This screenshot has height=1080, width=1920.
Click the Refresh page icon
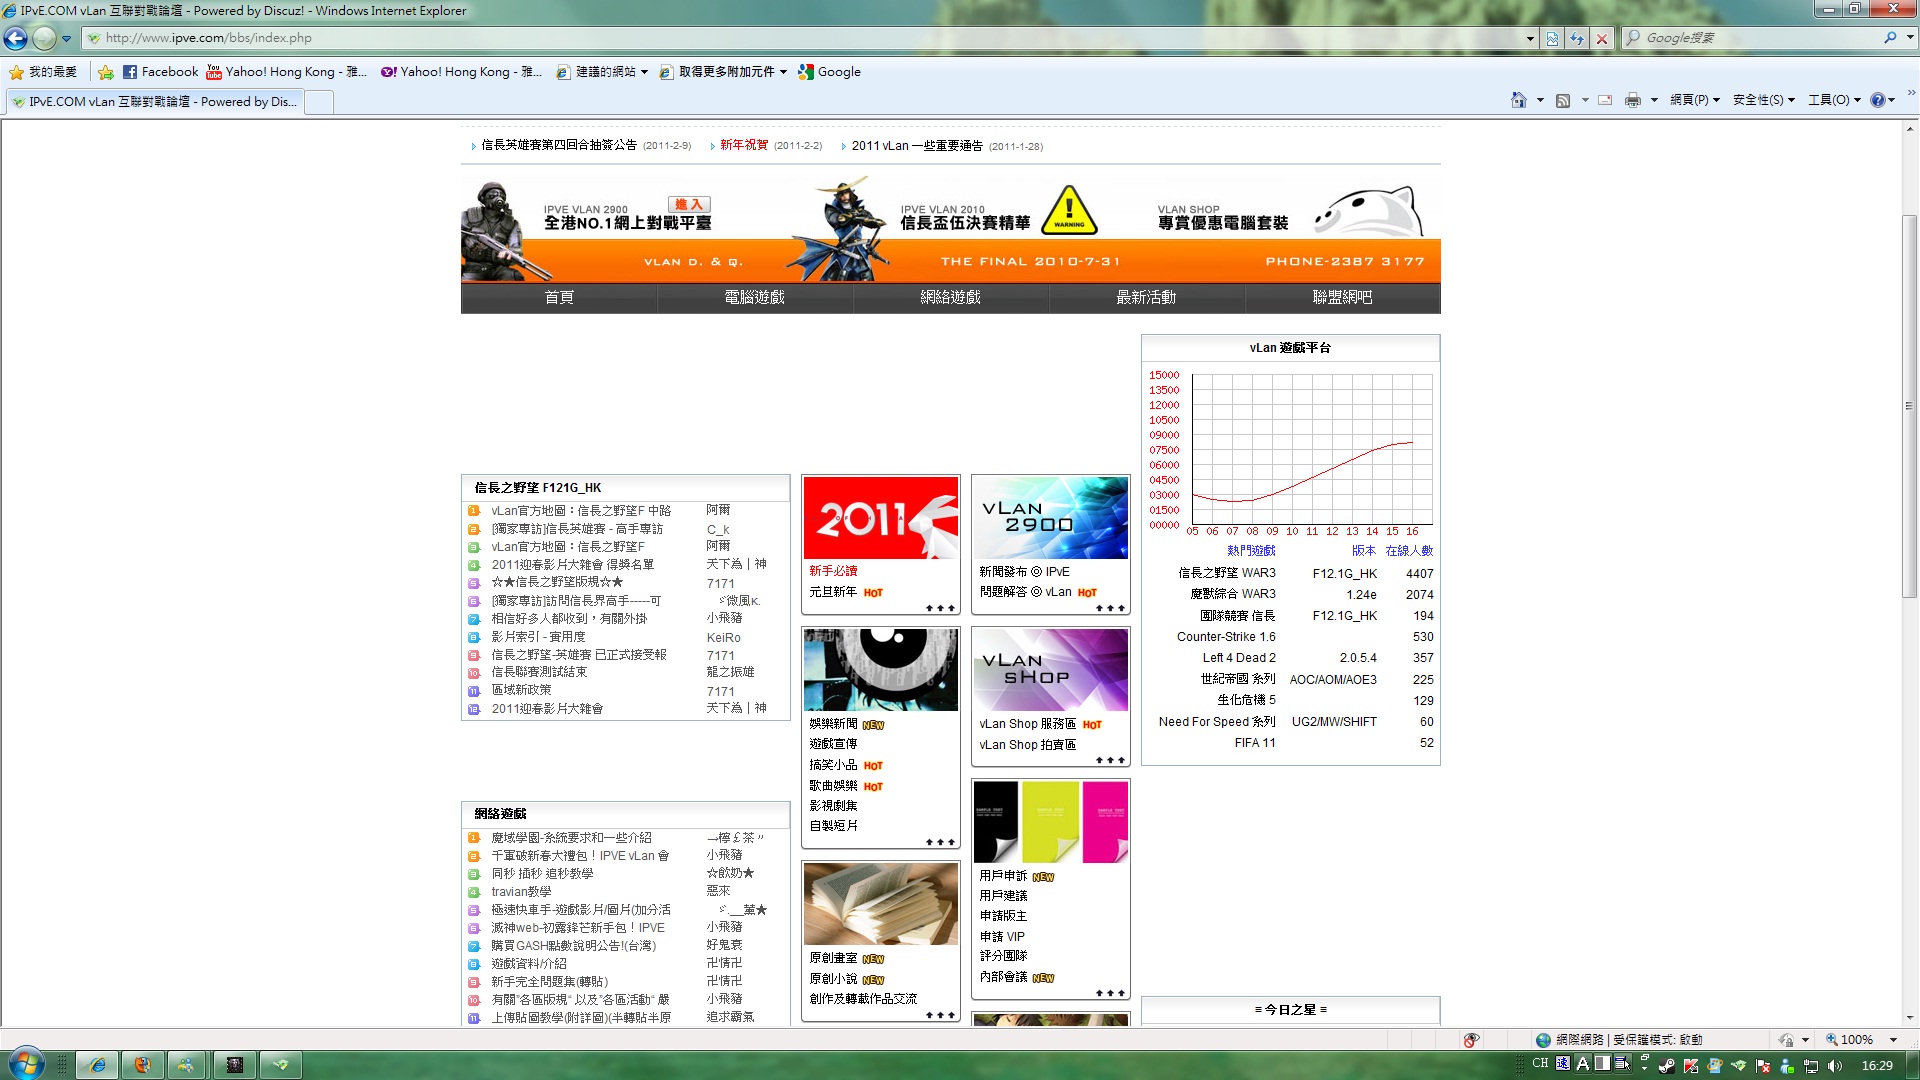1577,38
